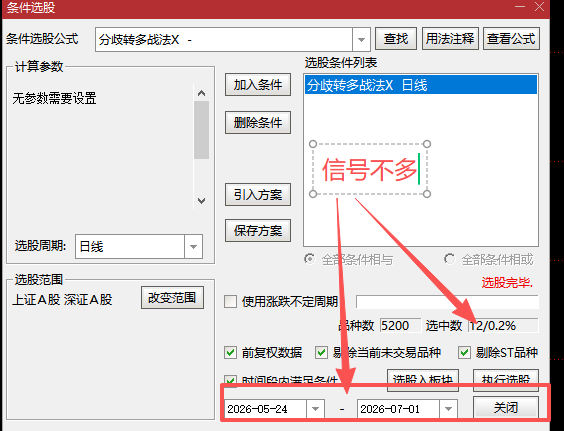Click 保存方案 button
Image resolution: width=564 pixels, height=431 pixels.
258,231
